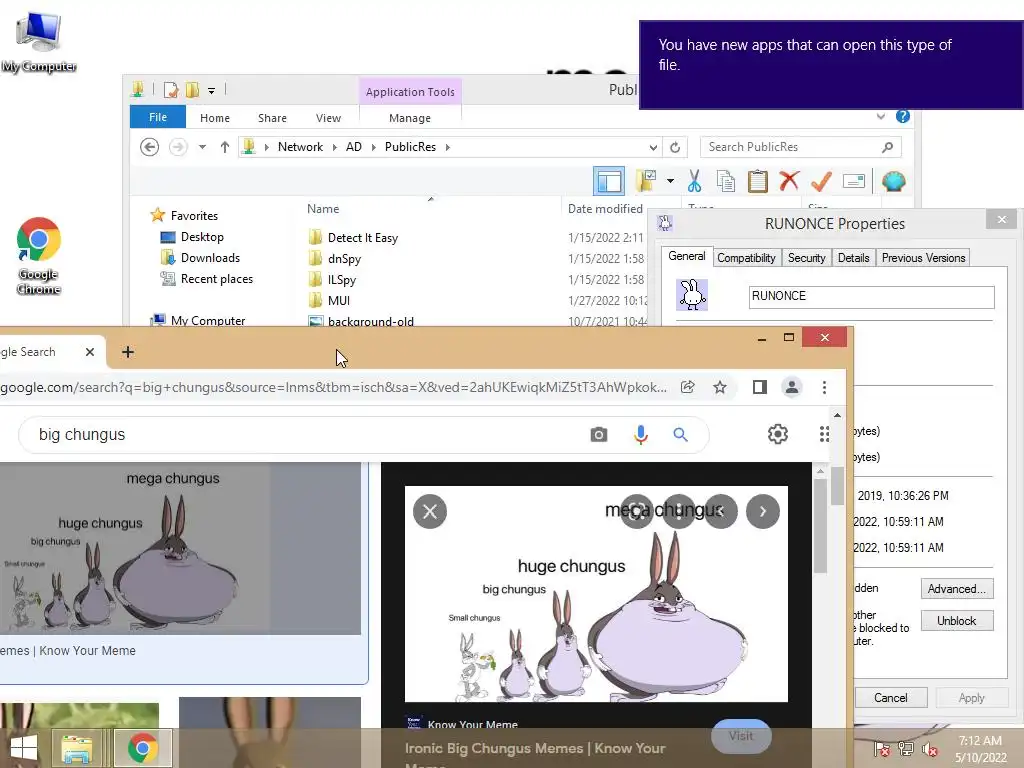Click Cancel in RUNONCE Properties
The width and height of the screenshot is (1024, 768).
coord(891,697)
